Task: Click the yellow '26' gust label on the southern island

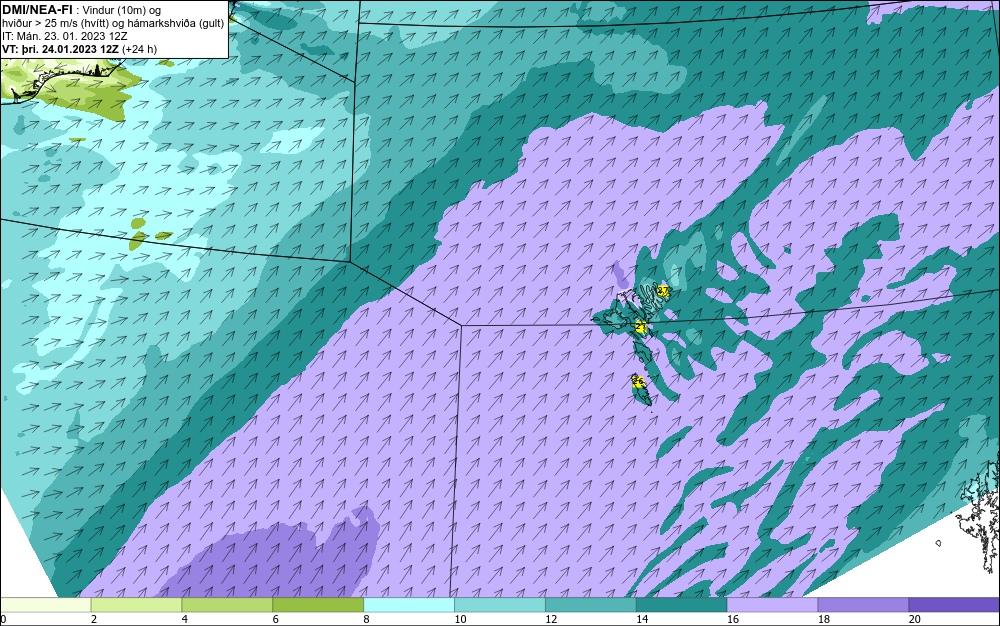Action: [638, 381]
